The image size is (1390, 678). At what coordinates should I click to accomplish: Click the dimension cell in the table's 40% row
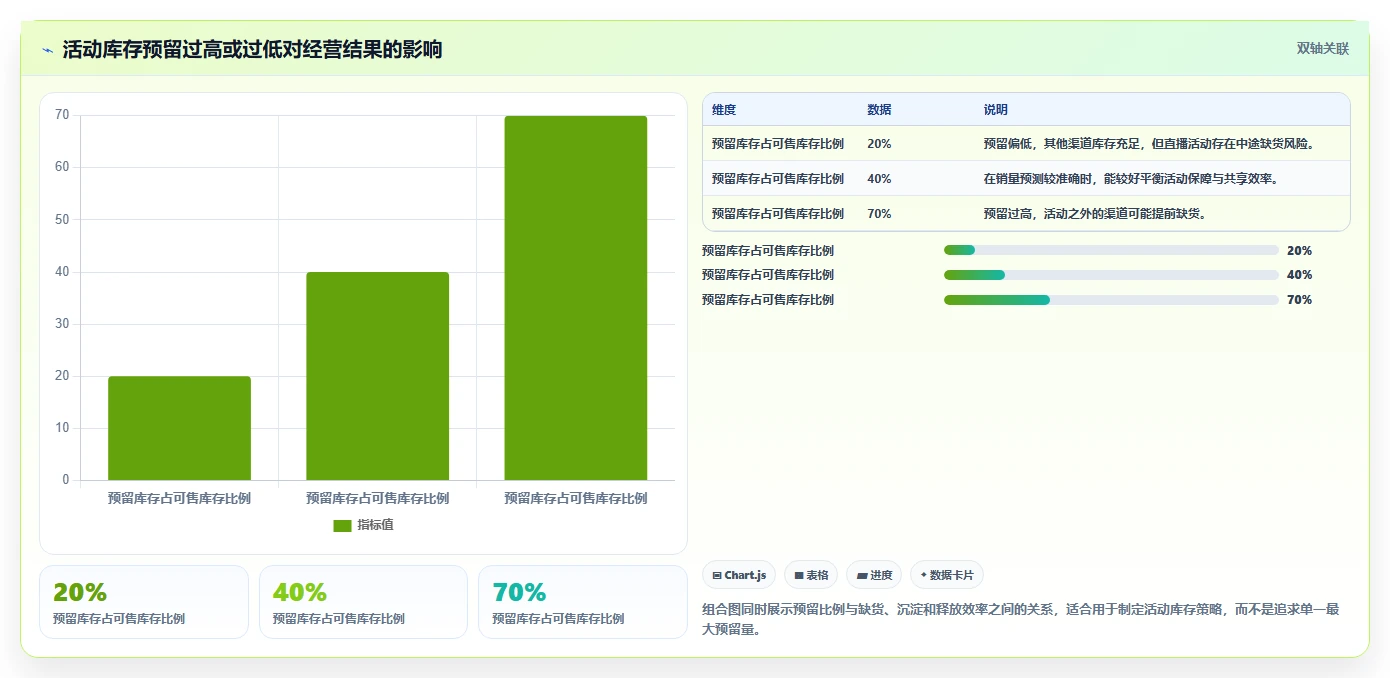[x=778, y=179]
